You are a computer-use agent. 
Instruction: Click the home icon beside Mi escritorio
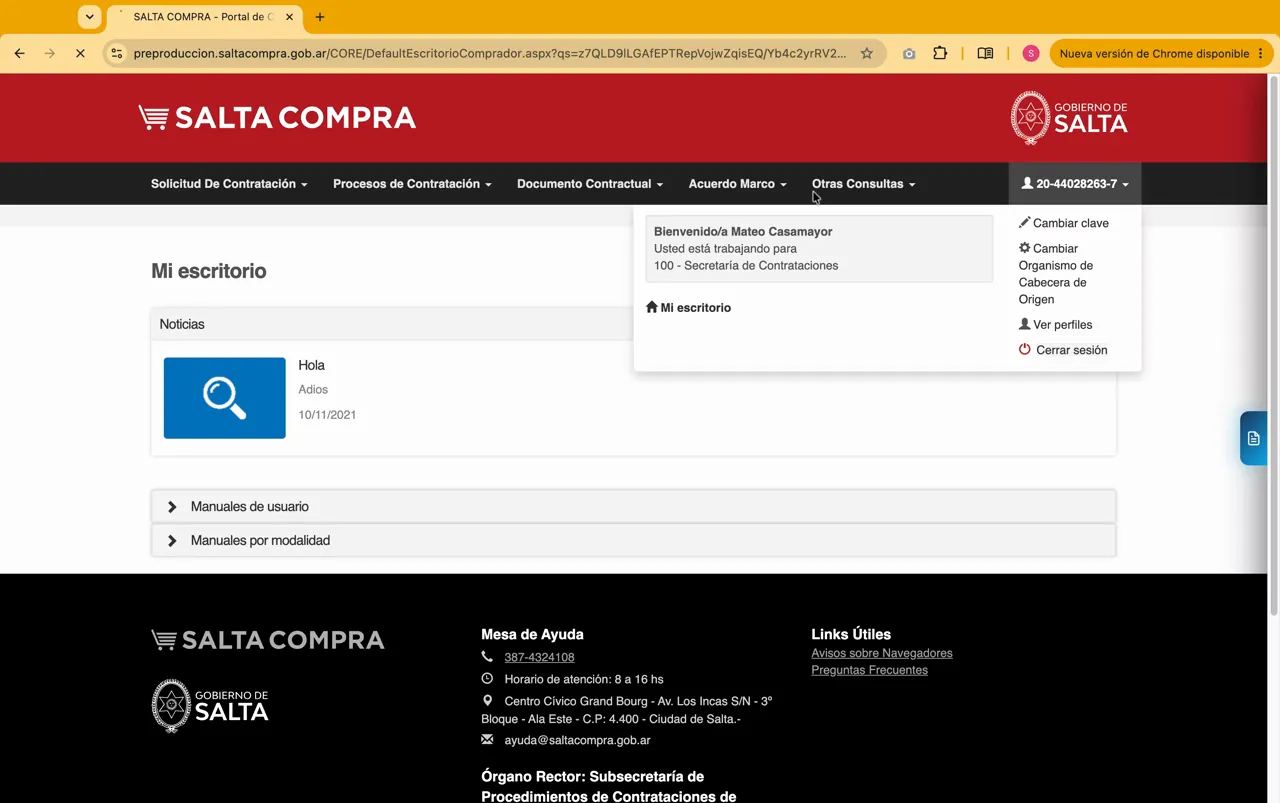652,307
